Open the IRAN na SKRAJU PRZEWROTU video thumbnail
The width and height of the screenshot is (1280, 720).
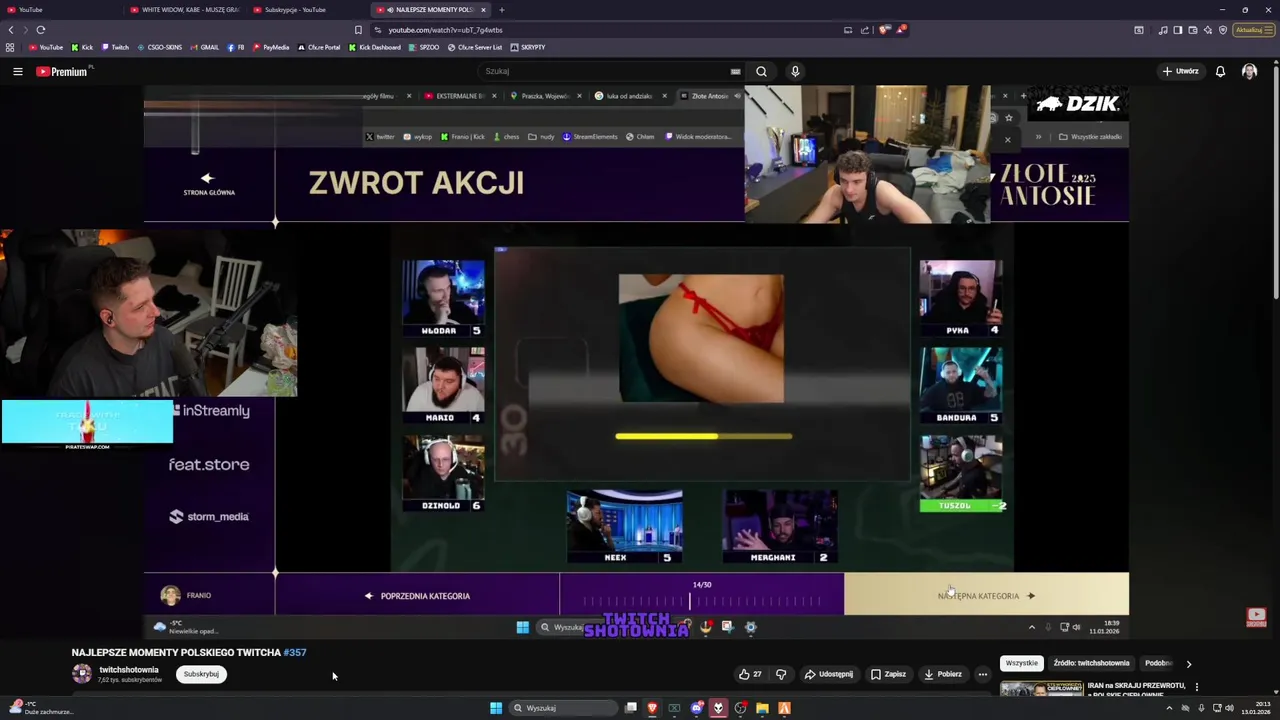coord(1041,689)
